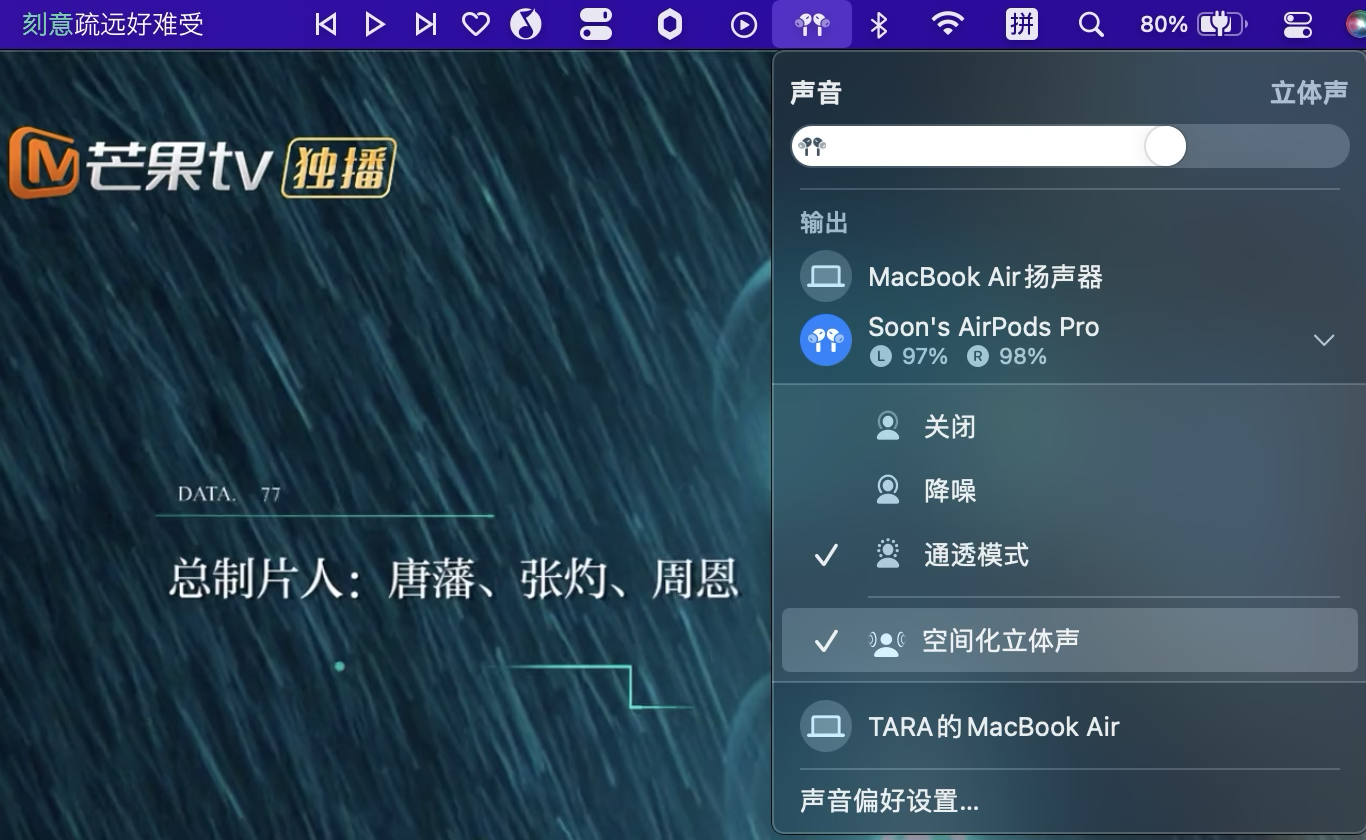1366x840 pixels.
Task: Open 声音偏好设置 sound preferences
Action: click(x=889, y=801)
